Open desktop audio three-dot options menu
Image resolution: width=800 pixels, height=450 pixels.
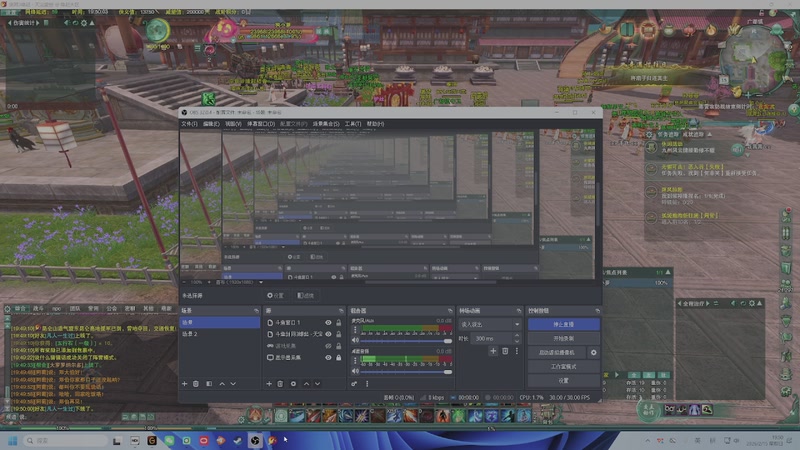tap(356, 361)
